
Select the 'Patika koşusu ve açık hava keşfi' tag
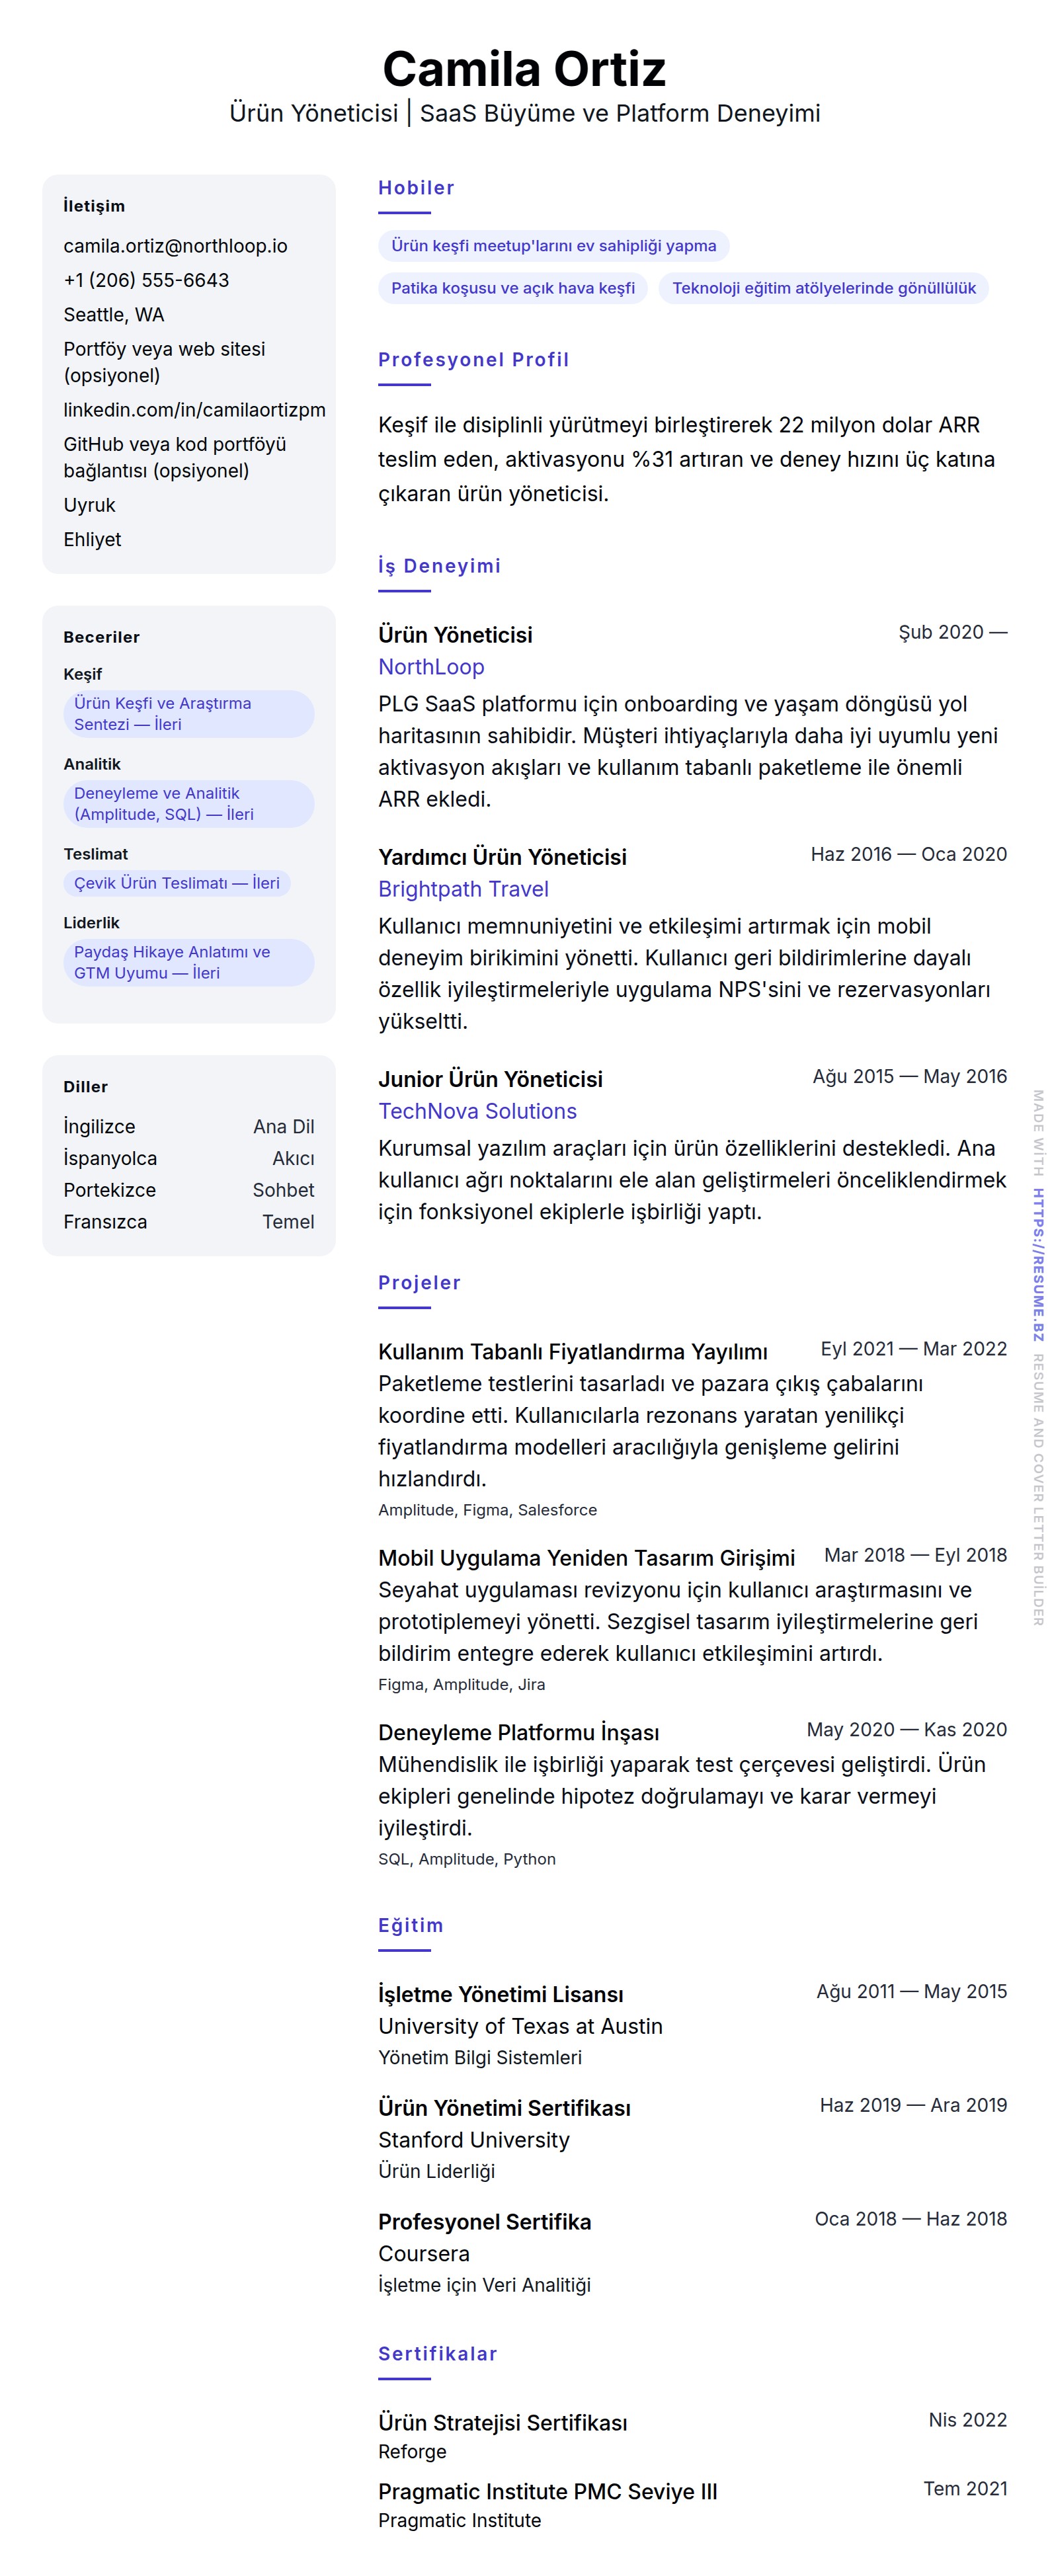[512, 288]
